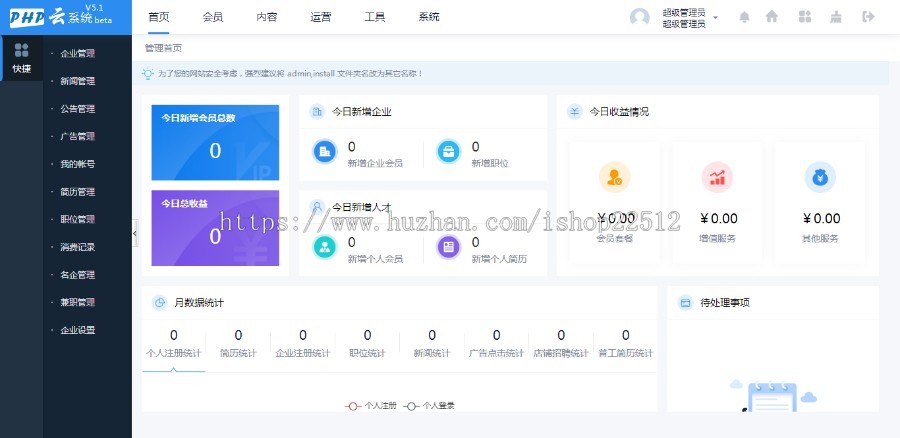Click the 超级管理员 avatar

(639, 17)
